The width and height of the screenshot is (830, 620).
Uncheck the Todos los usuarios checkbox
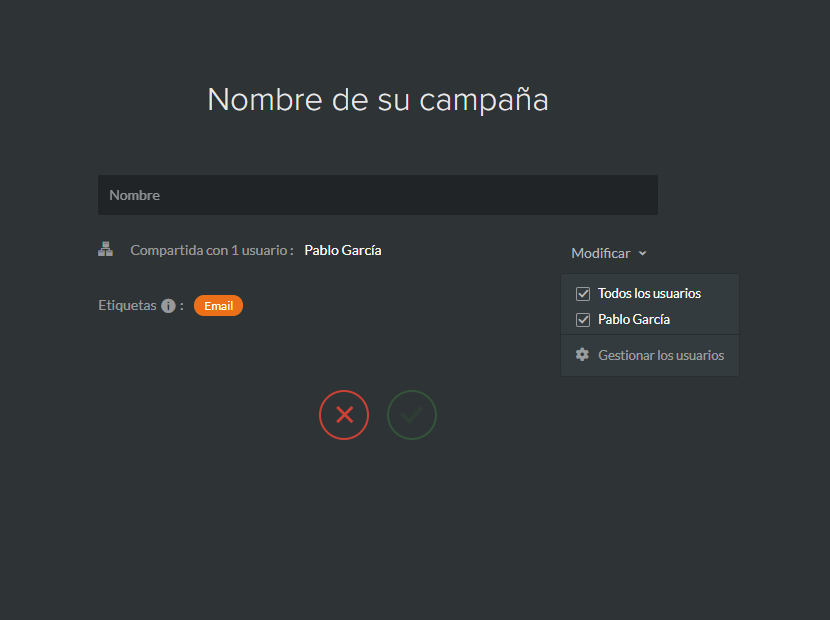[583, 294]
